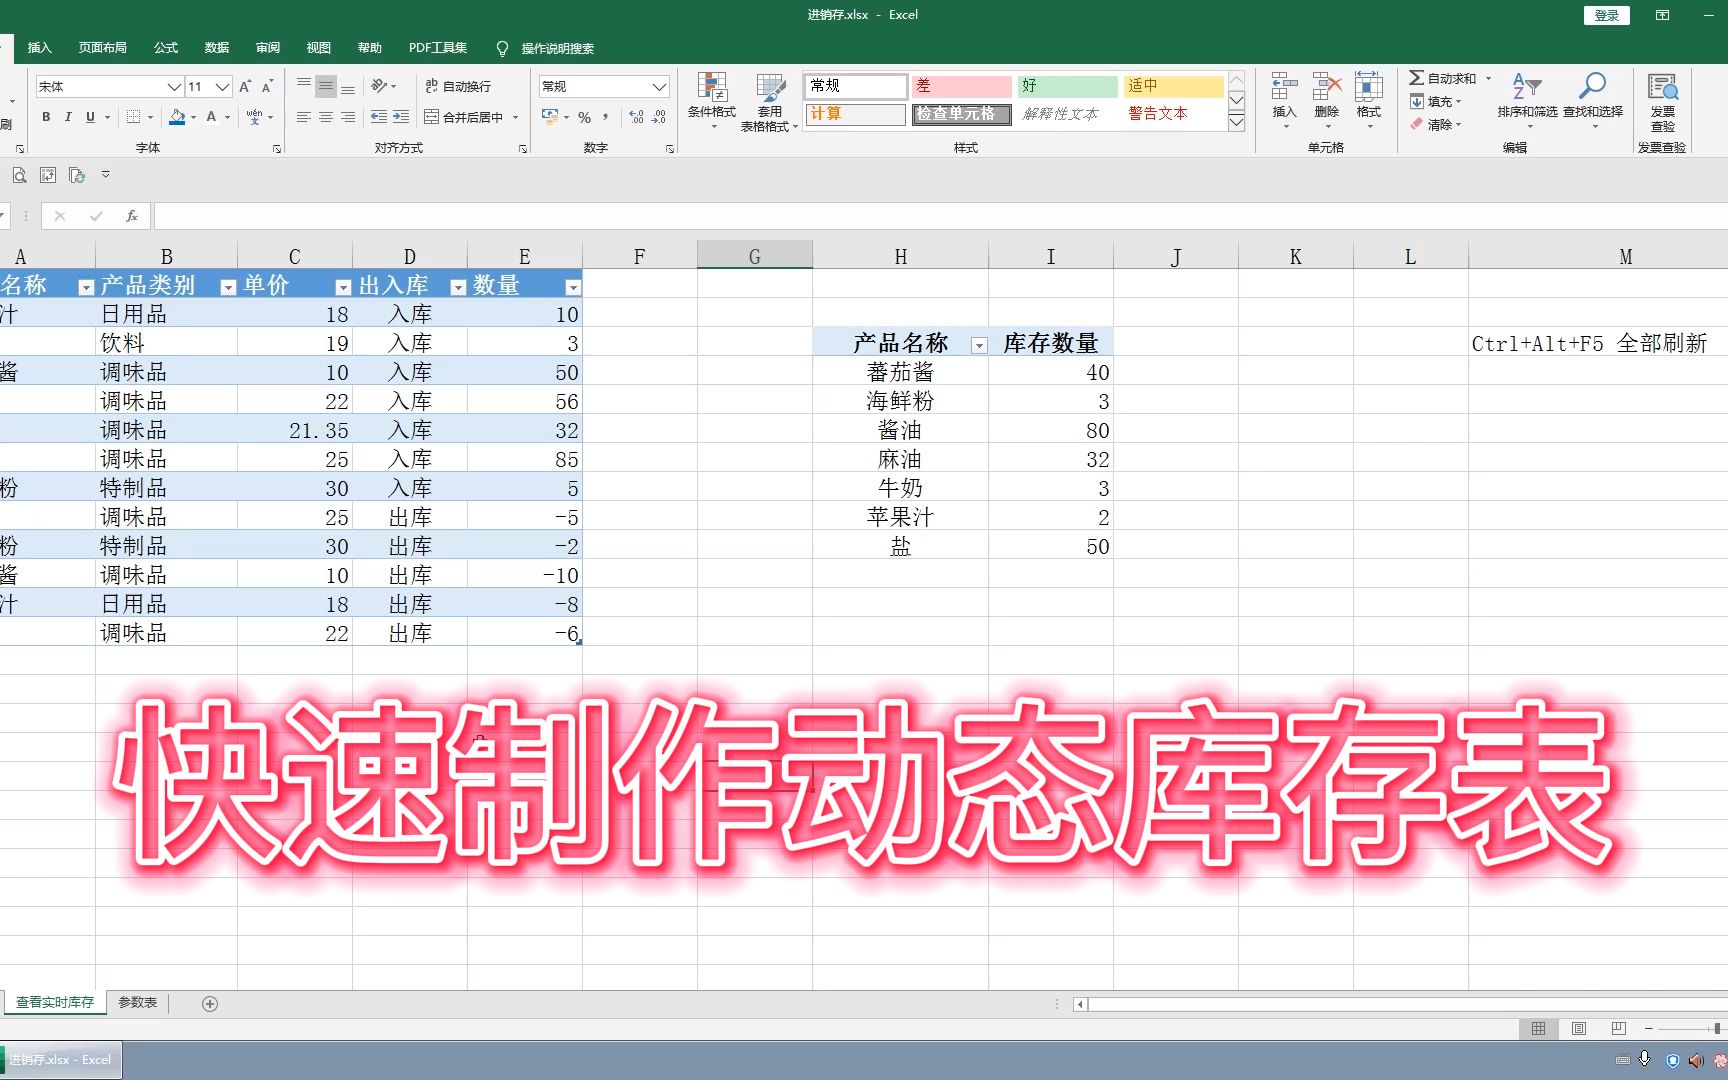Open Sort and Filter (排序和筛选)
The width and height of the screenshot is (1728, 1080).
click(1527, 100)
